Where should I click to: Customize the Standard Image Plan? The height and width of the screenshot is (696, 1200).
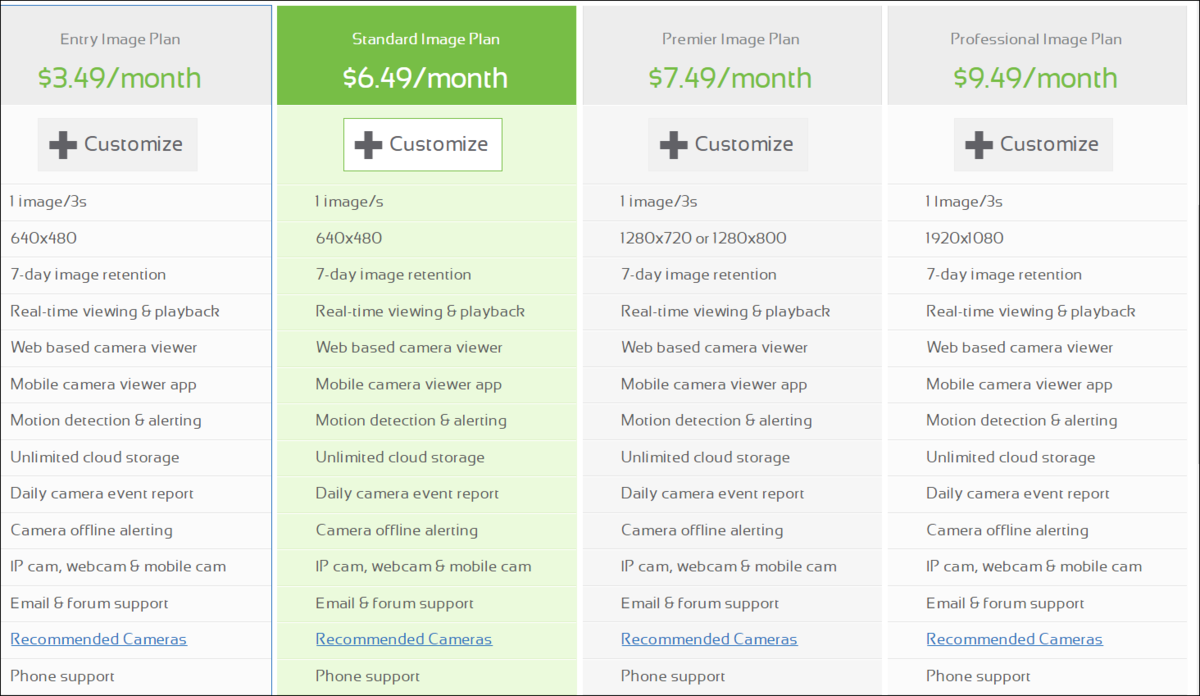point(423,145)
